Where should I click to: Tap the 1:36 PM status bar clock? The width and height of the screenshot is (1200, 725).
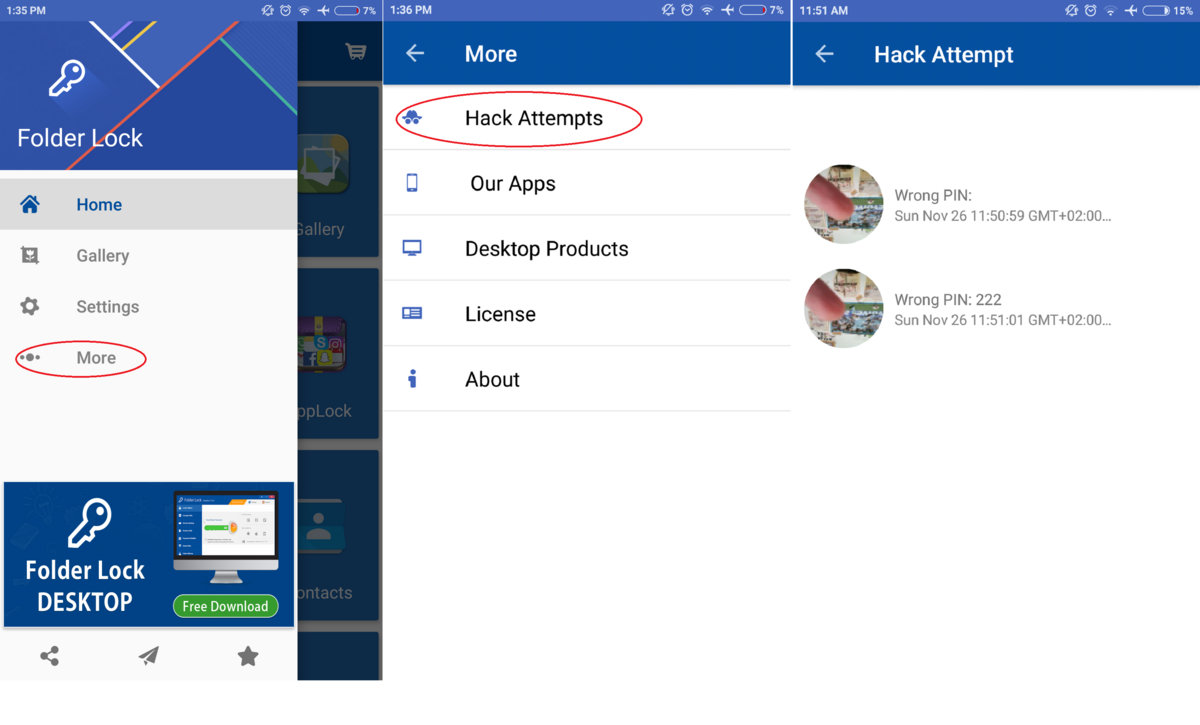click(x=411, y=10)
